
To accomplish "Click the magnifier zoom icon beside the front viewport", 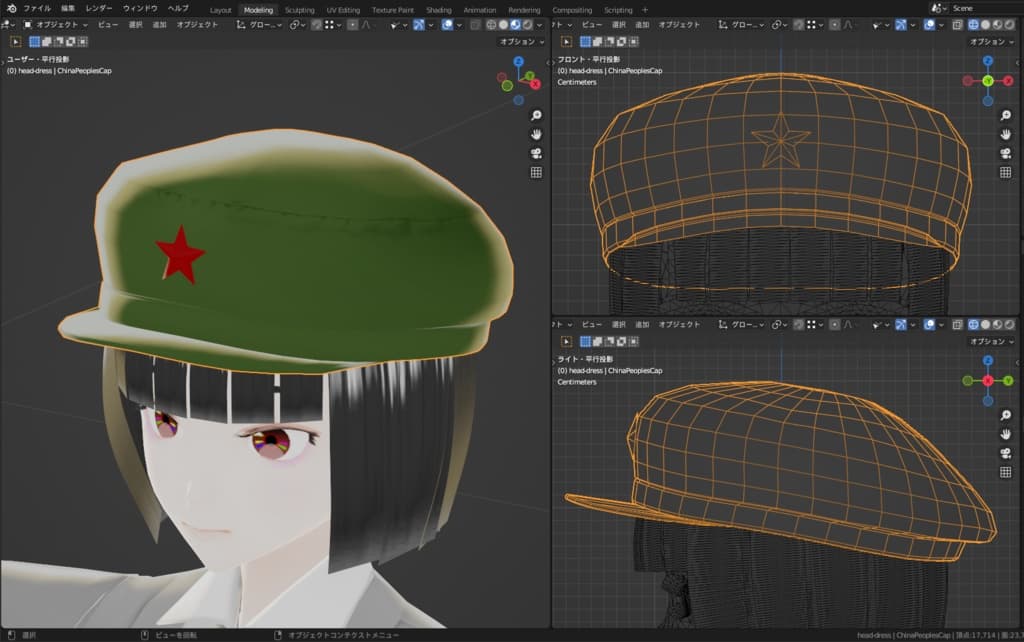I will coord(1005,115).
